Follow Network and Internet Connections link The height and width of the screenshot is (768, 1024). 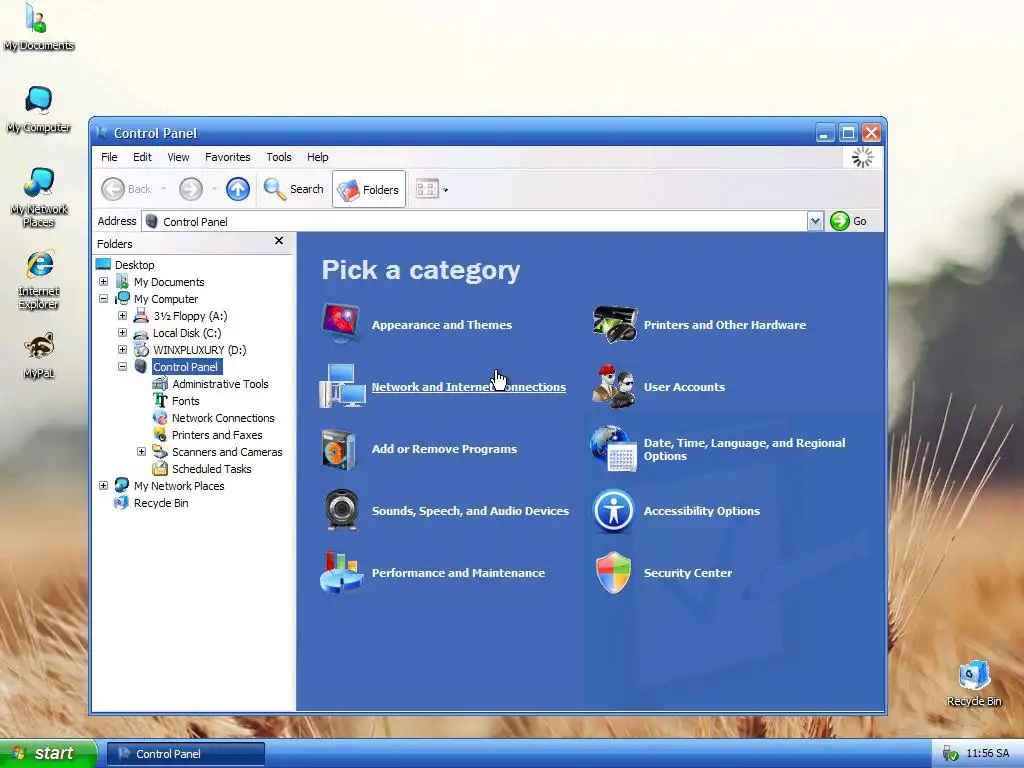469,387
